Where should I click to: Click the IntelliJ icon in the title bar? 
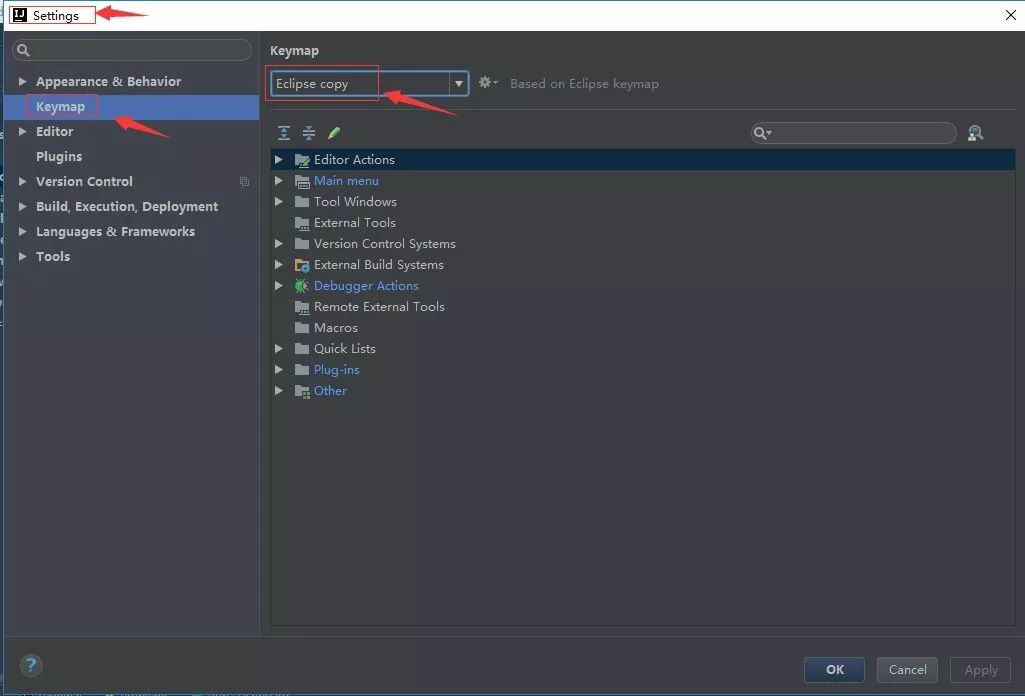(x=19, y=14)
